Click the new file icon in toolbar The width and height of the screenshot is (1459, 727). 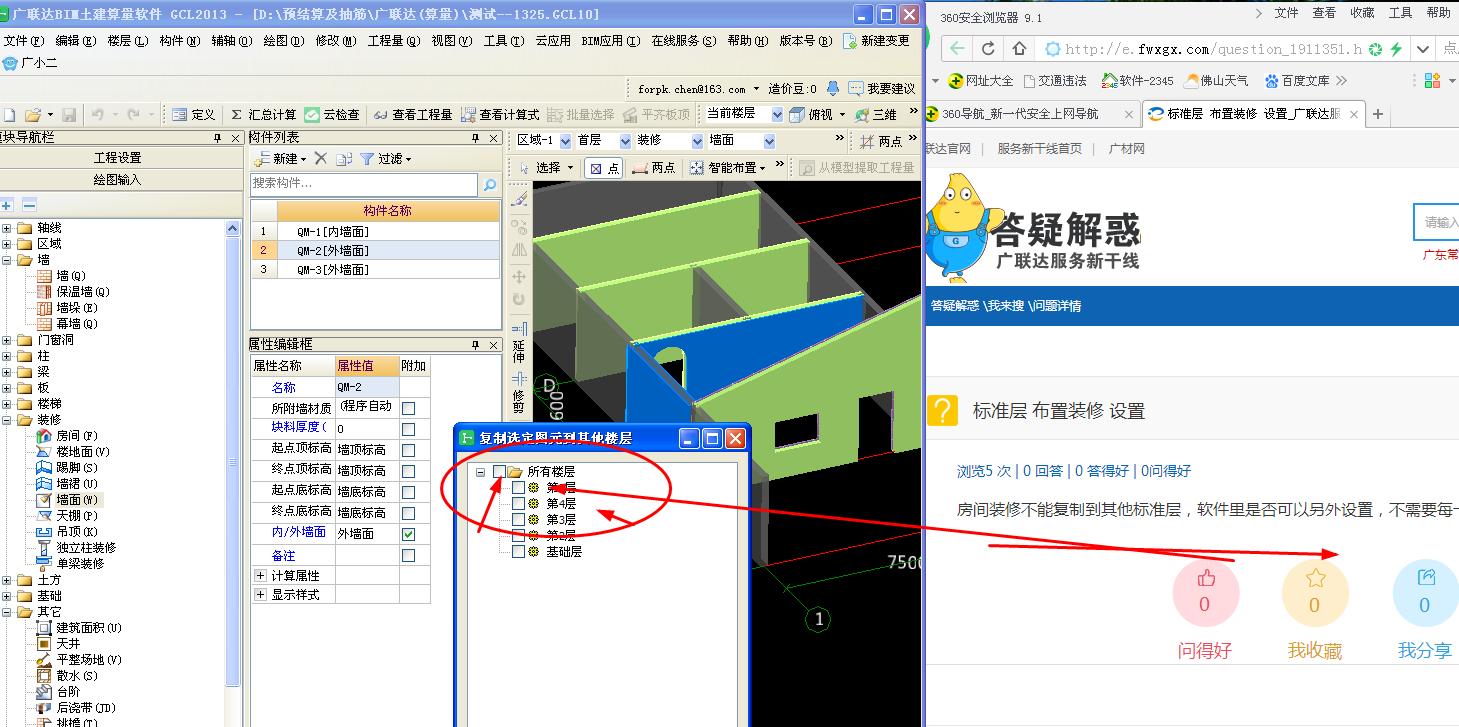(x=9, y=115)
